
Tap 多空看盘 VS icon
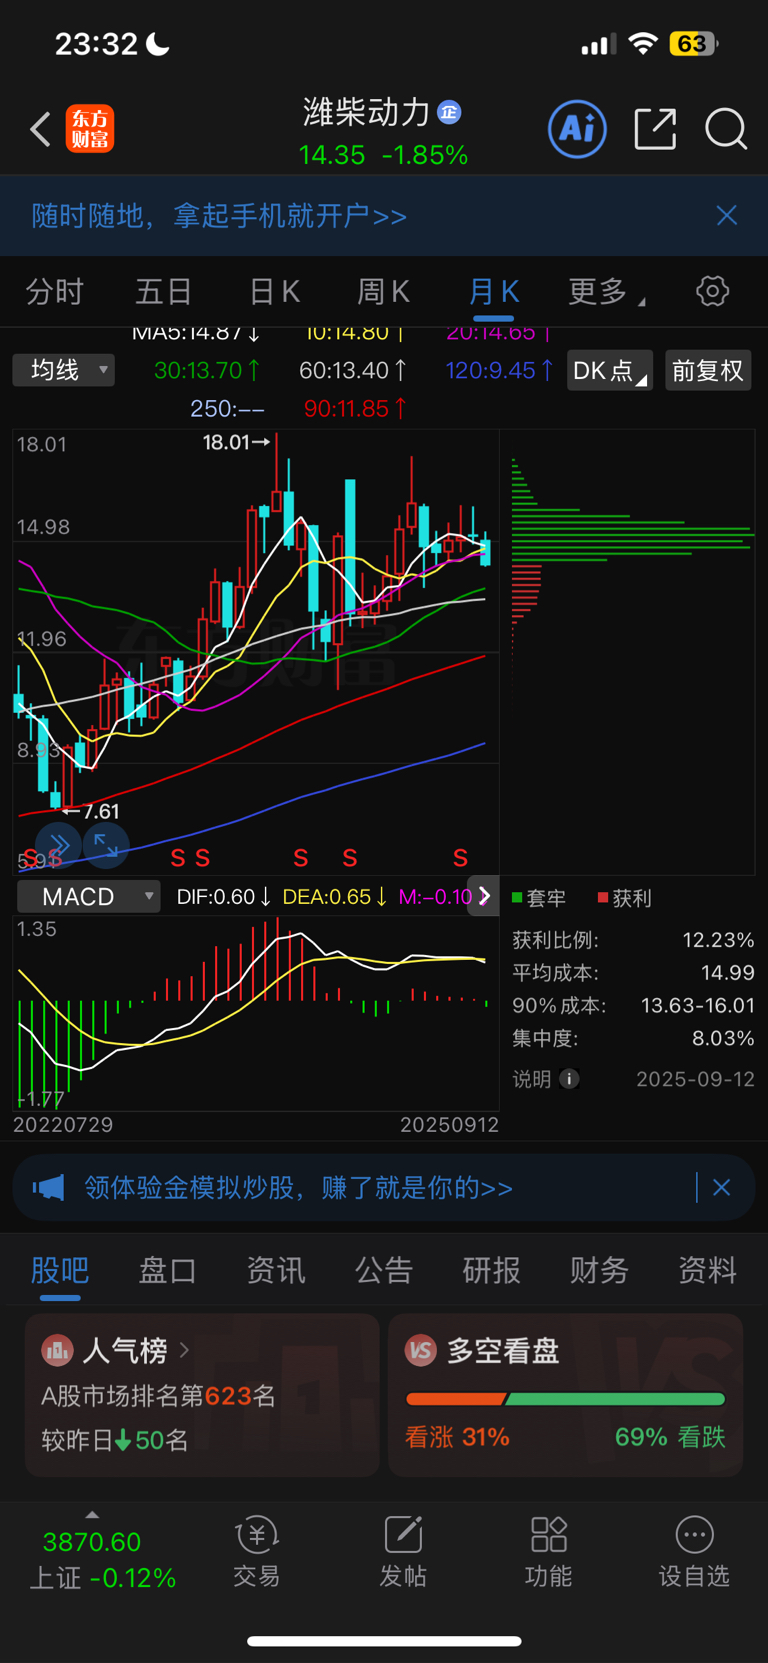(421, 1351)
